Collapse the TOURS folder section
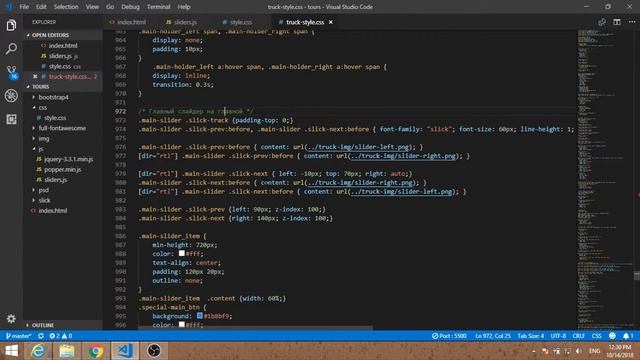This screenshot has height=360, width=640. [63, 87]
